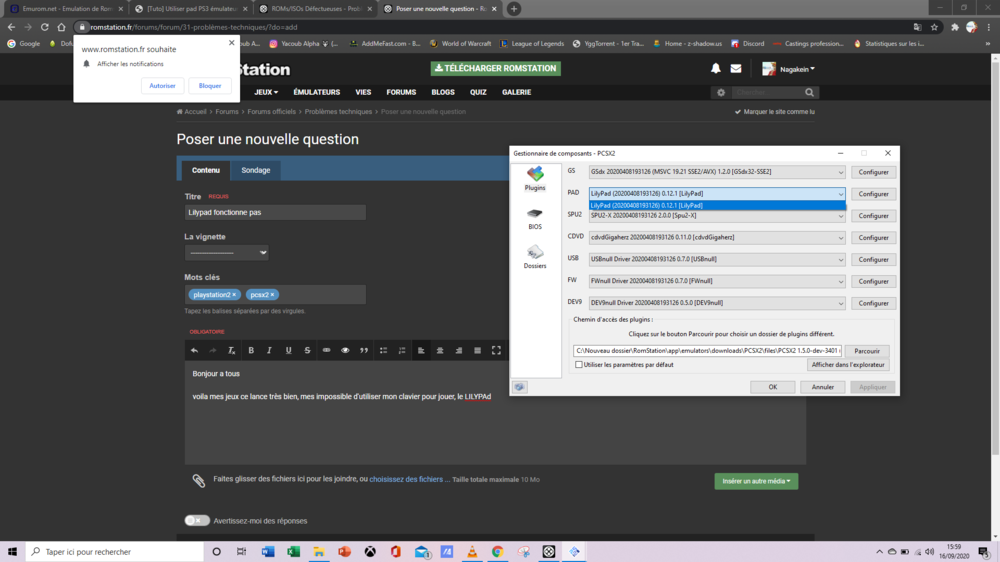Switch to the Contenu tab
The width and height of the screenshot is (1000, 562).
(x=205, y=170)
